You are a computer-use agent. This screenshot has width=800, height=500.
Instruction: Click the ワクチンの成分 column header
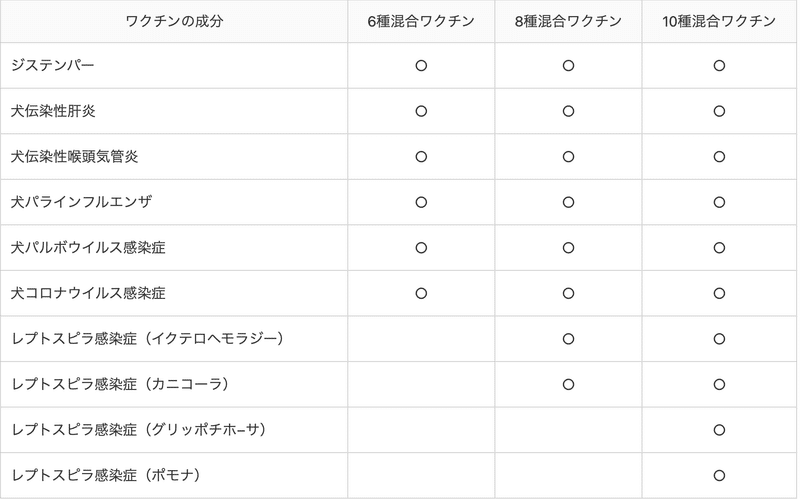(174, 22)
